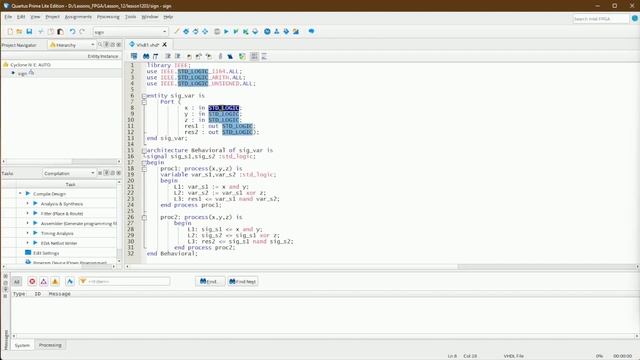Image resolution: width=640 pixels, height=360 pixels.
Task: Click the Paste icon in the main toolbar
Action: (x=60, y=31)
